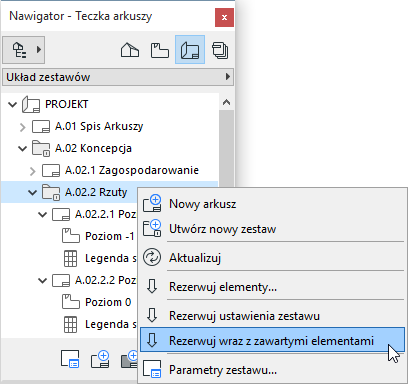Select the Layout Book icon

click(190, 50)
